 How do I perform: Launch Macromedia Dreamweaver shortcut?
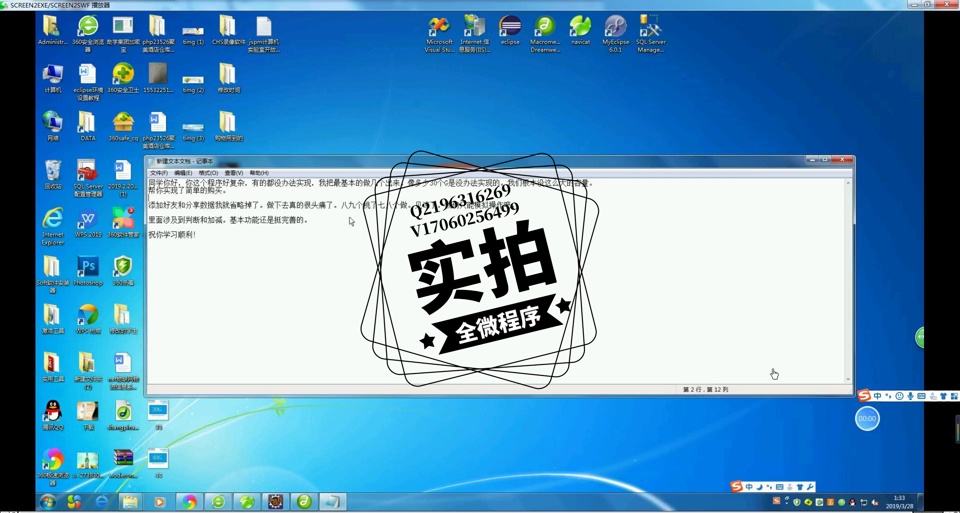pos(545,27)
